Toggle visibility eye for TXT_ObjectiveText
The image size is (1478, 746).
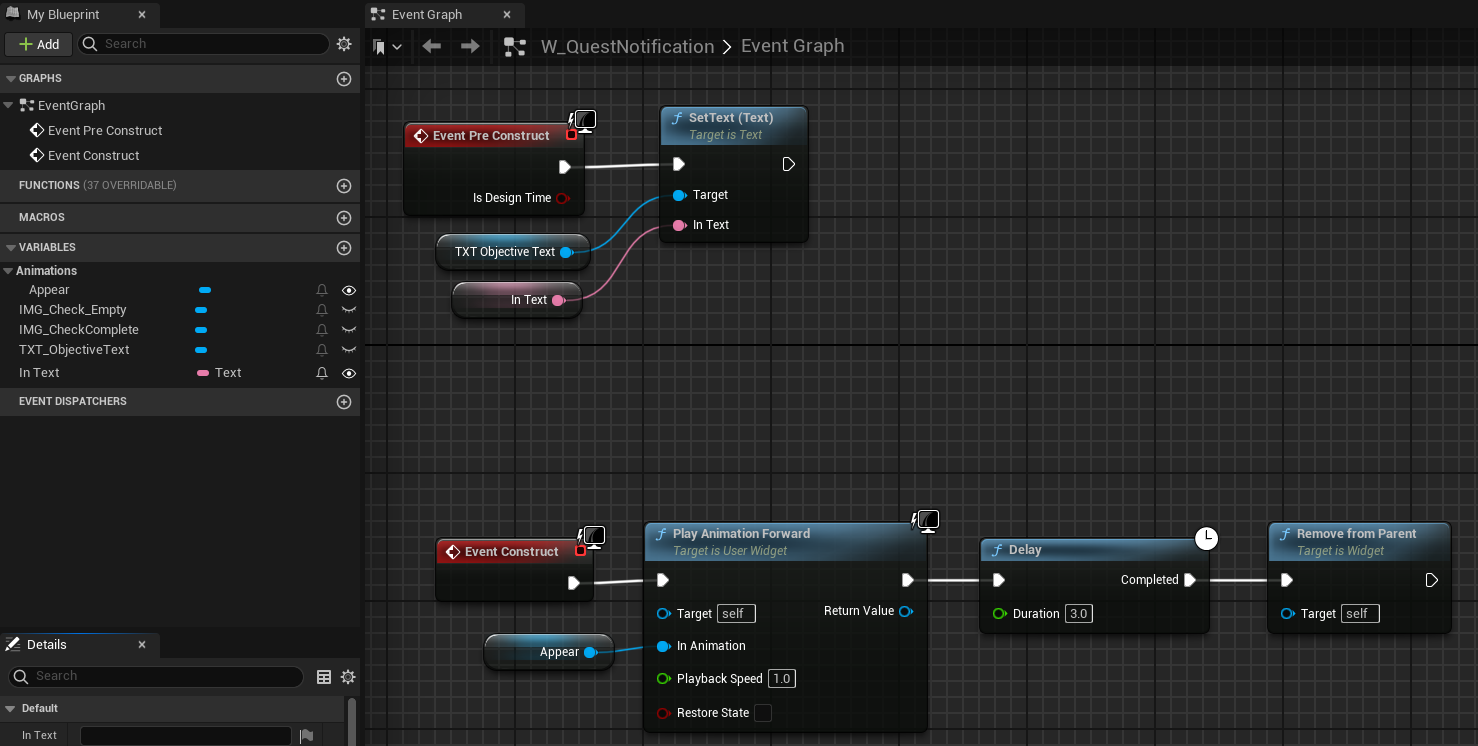pos(349,350)
